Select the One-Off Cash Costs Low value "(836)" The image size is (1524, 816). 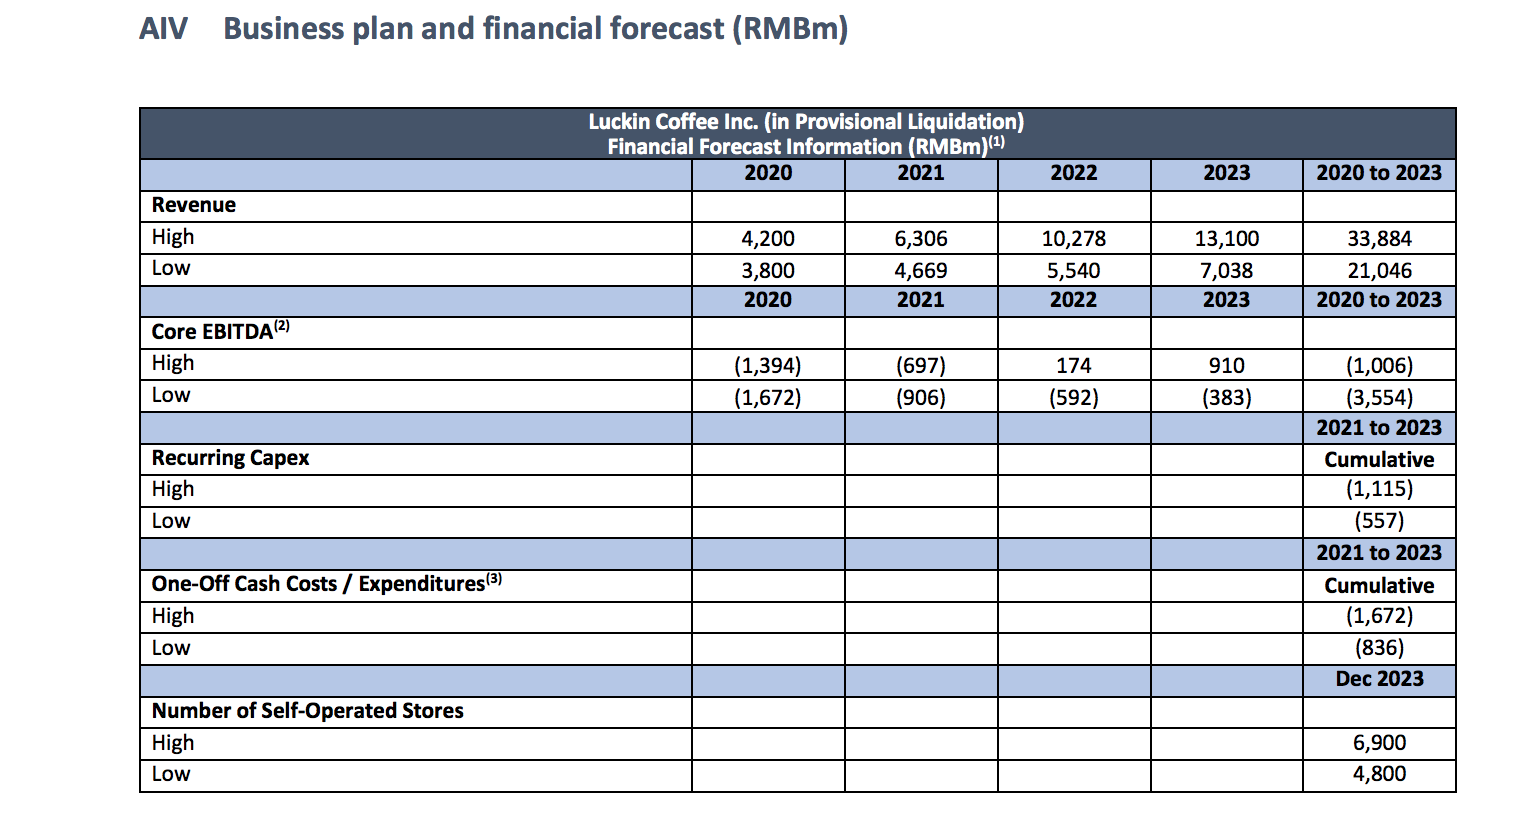(1380, 648)
